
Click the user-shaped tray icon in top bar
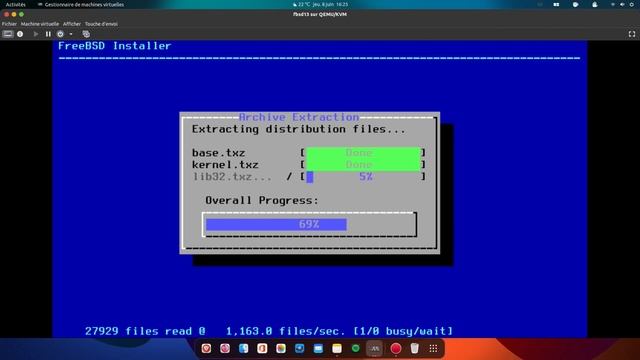[x=595, y=4]
